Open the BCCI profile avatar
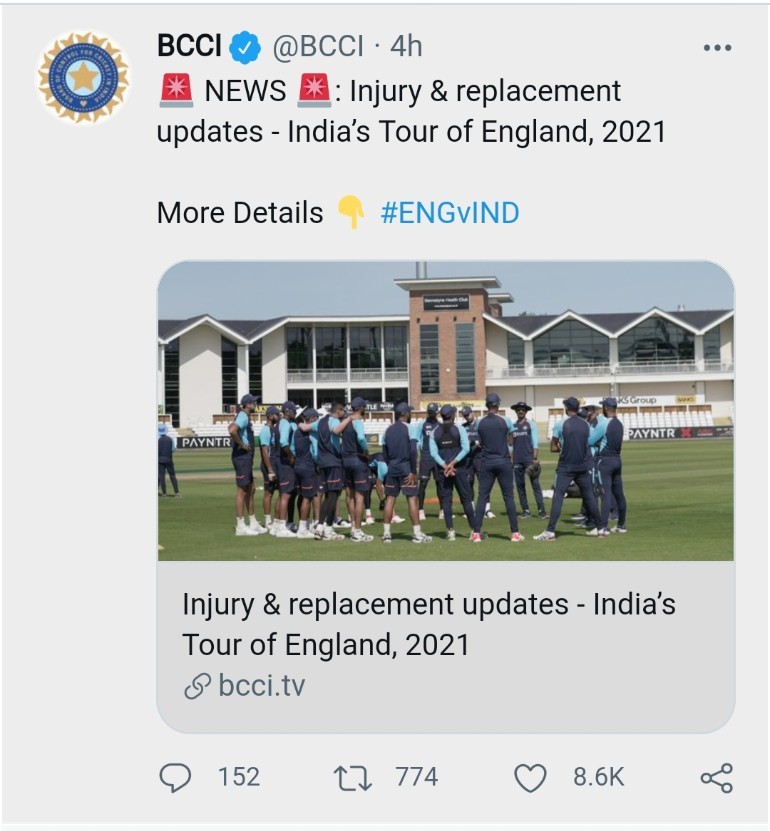Viewport: 770px width, 831px height. pos(83,77)
